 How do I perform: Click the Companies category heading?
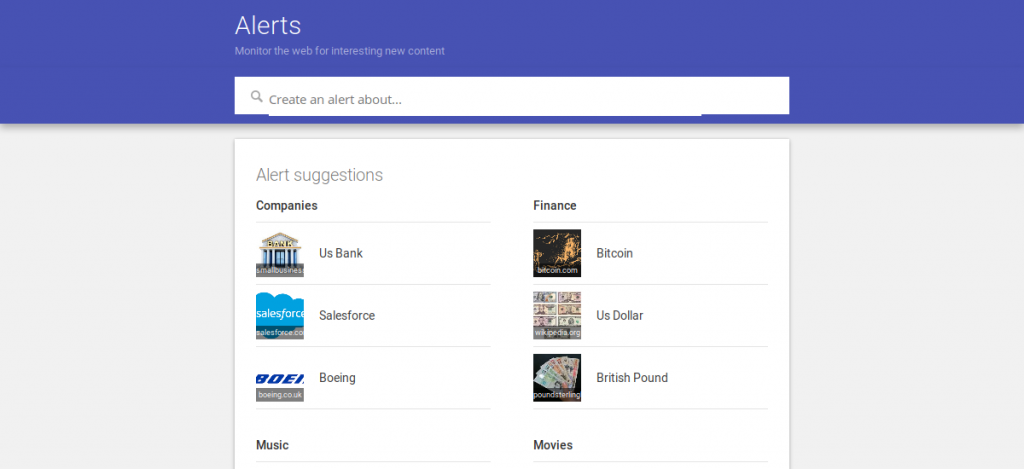[x=287, y=206]
